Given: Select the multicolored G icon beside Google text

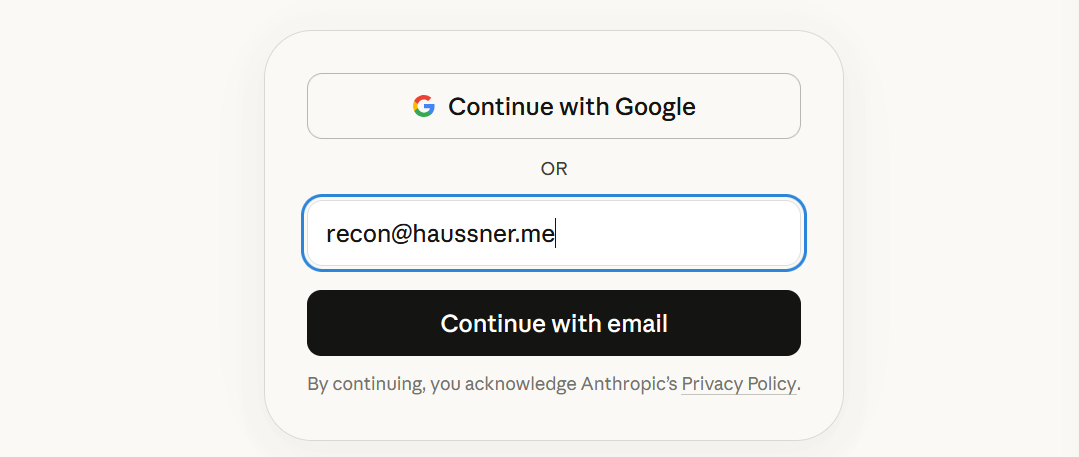Looking at the screenshot, I should point(424,106).
